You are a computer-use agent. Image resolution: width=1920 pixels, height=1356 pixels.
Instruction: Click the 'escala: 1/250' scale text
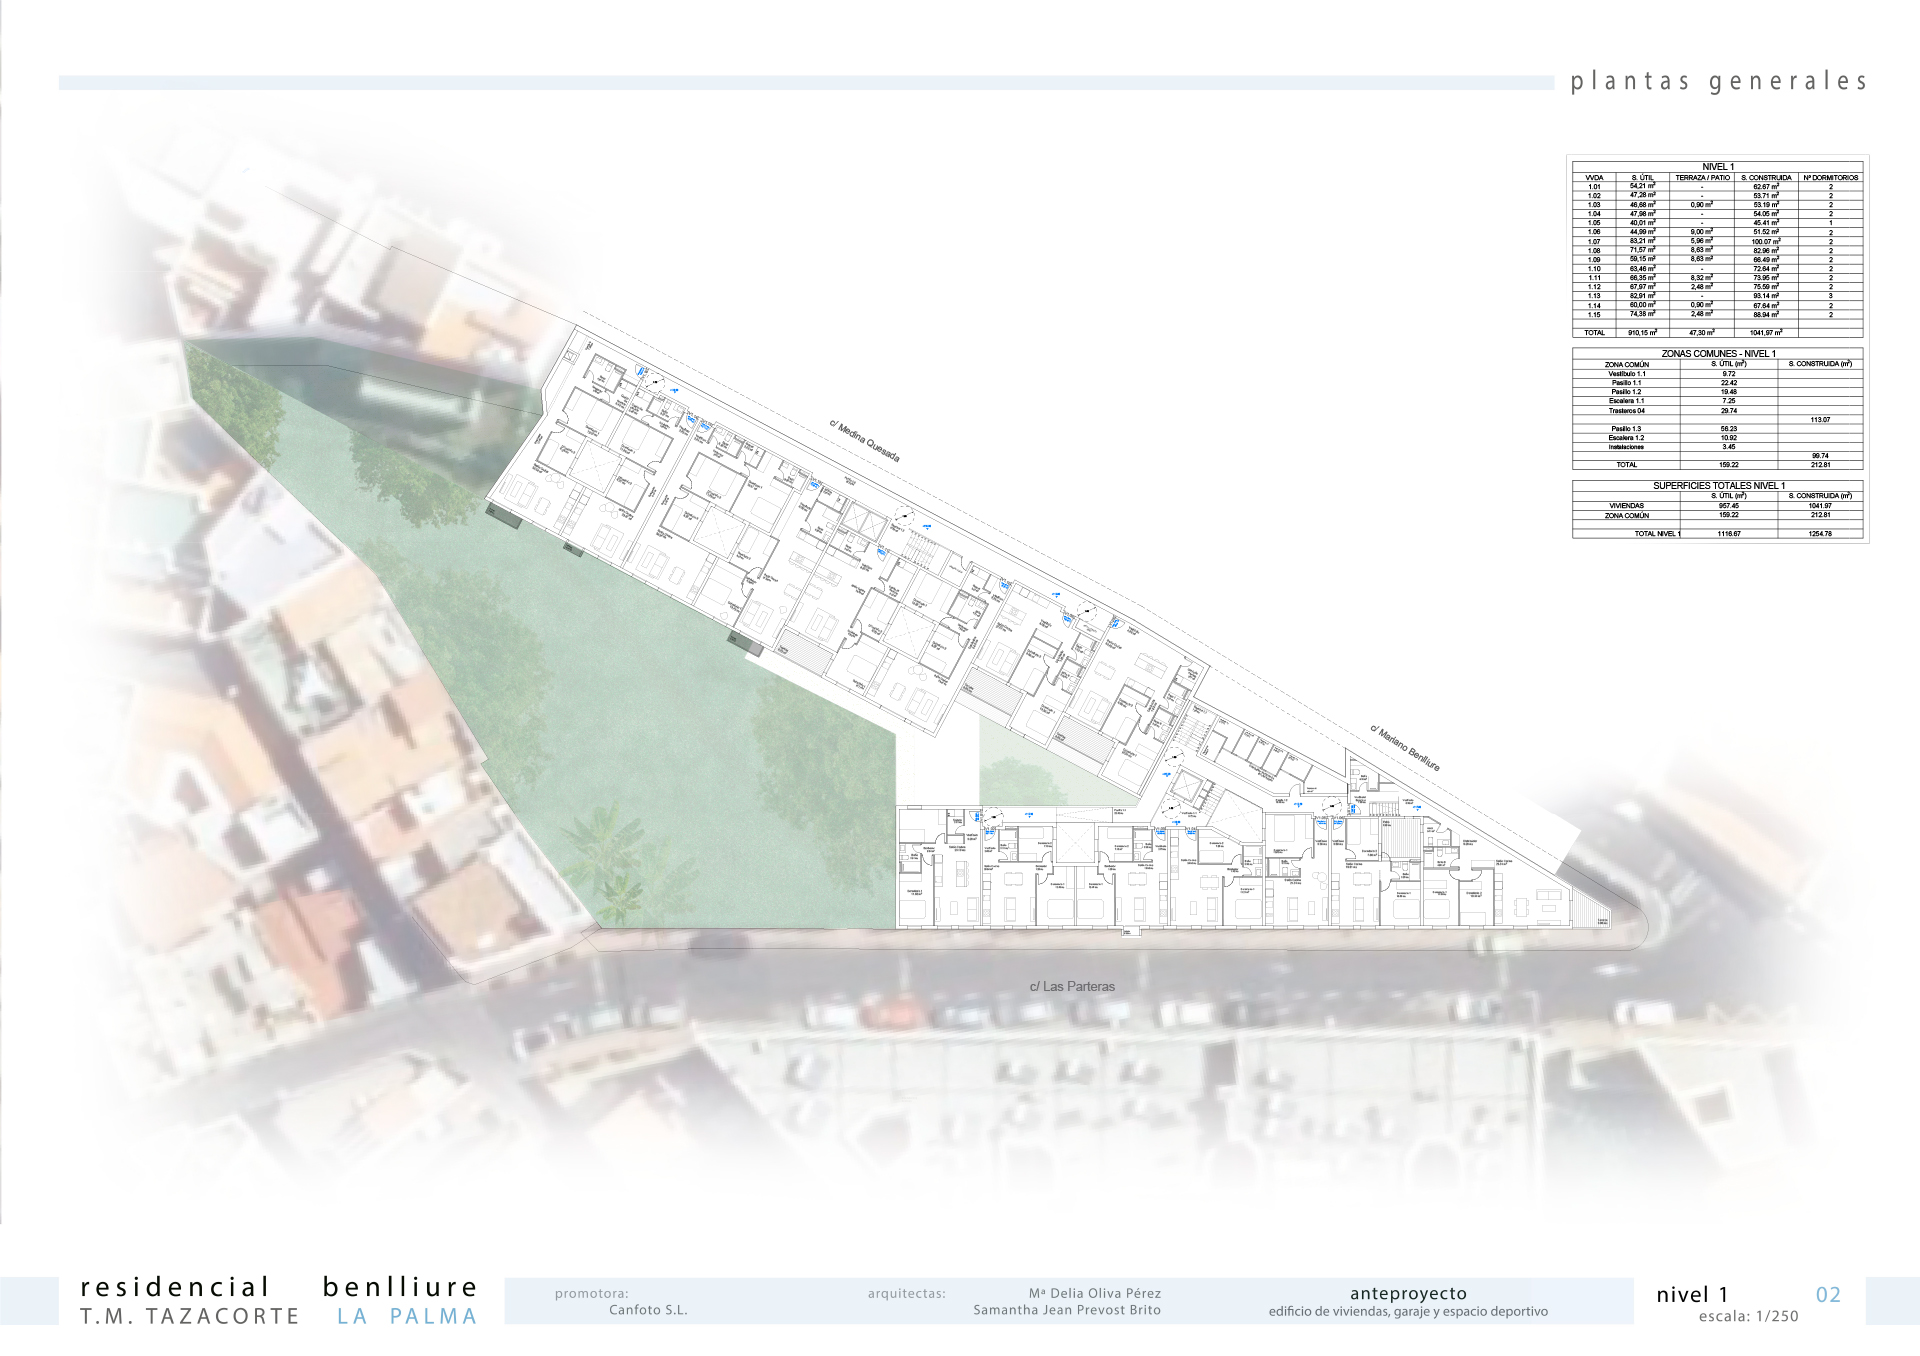(x=1748, y=1317)
